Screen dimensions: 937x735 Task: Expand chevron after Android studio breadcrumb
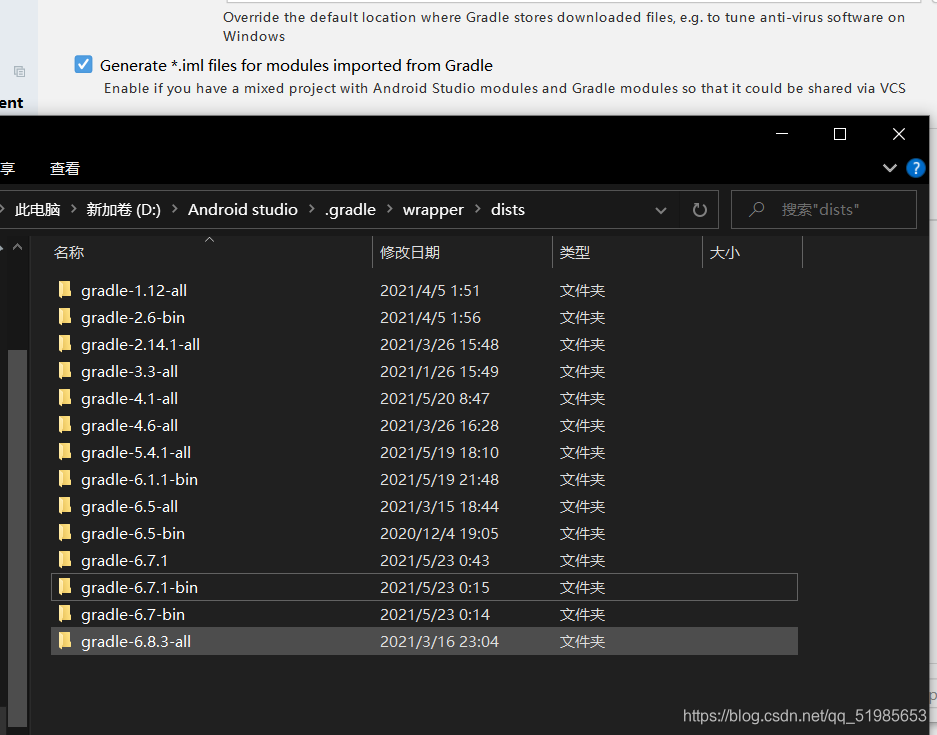tap(311, 209)
